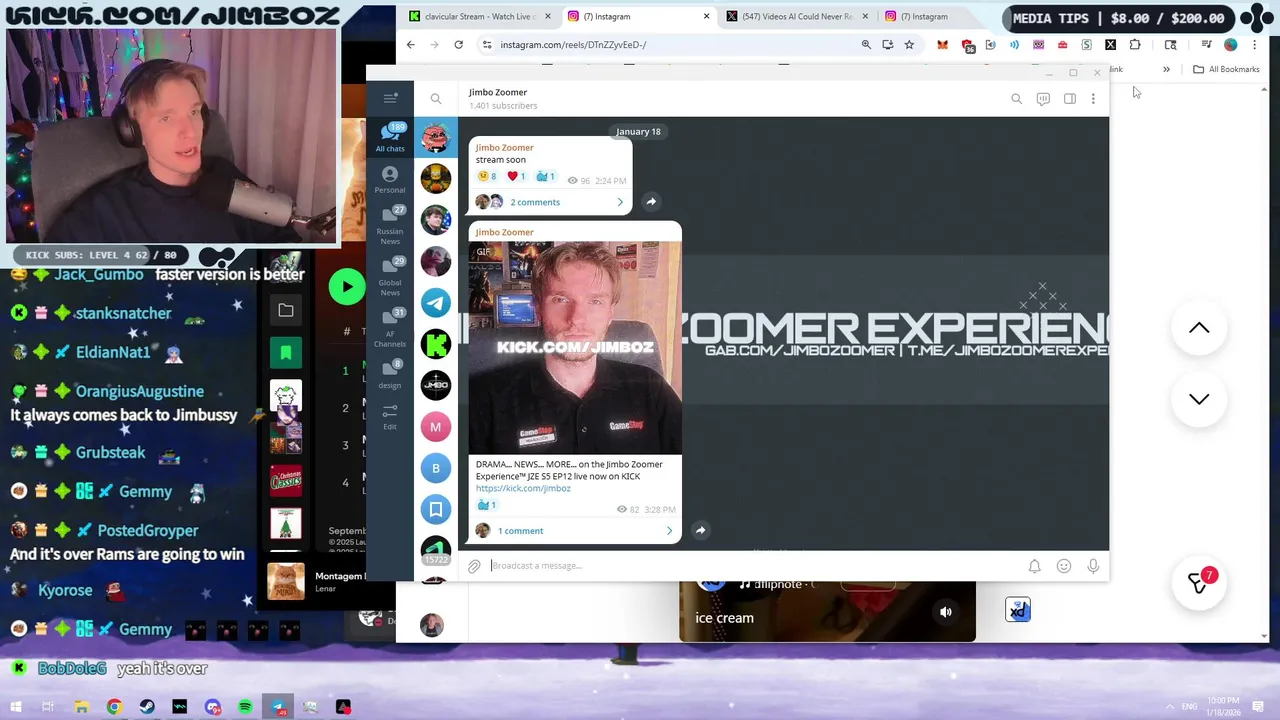Open 1 comment on the Kick live post
The width and height of the screenshot is (1280, 720).
575,531
